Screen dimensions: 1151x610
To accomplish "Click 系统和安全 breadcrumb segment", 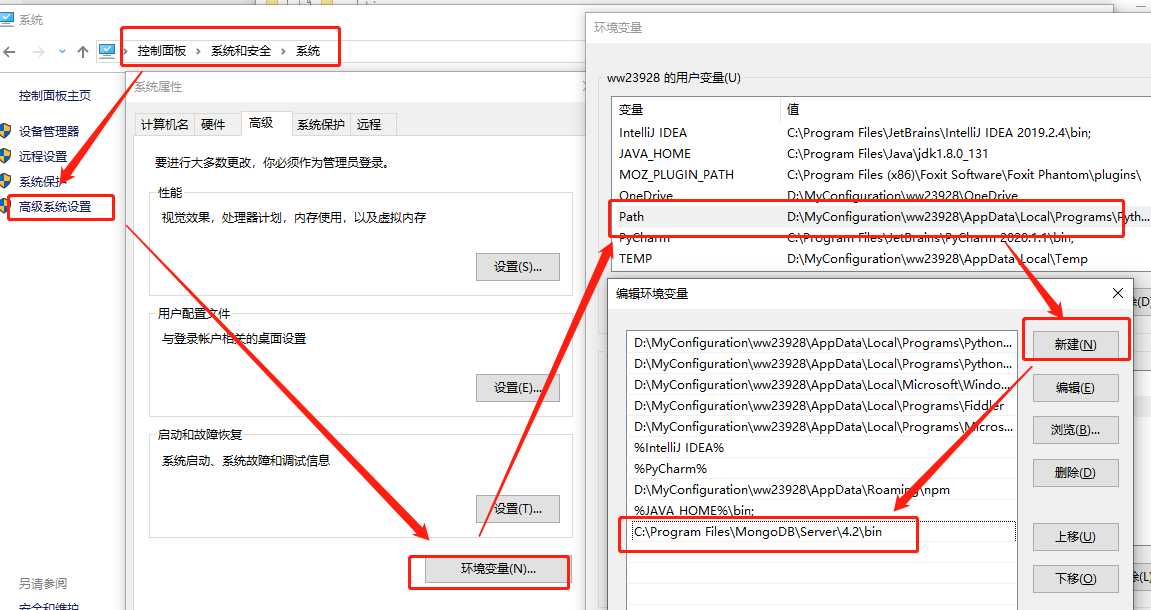I will tap(241, 51).
